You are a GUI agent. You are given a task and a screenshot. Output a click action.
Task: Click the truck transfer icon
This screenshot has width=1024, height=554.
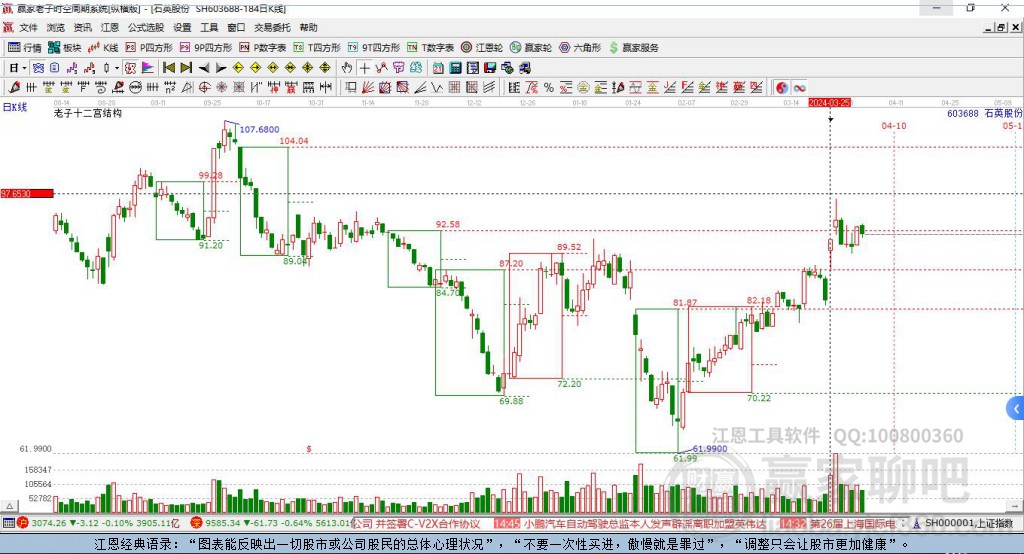click(x=524, y=68)
